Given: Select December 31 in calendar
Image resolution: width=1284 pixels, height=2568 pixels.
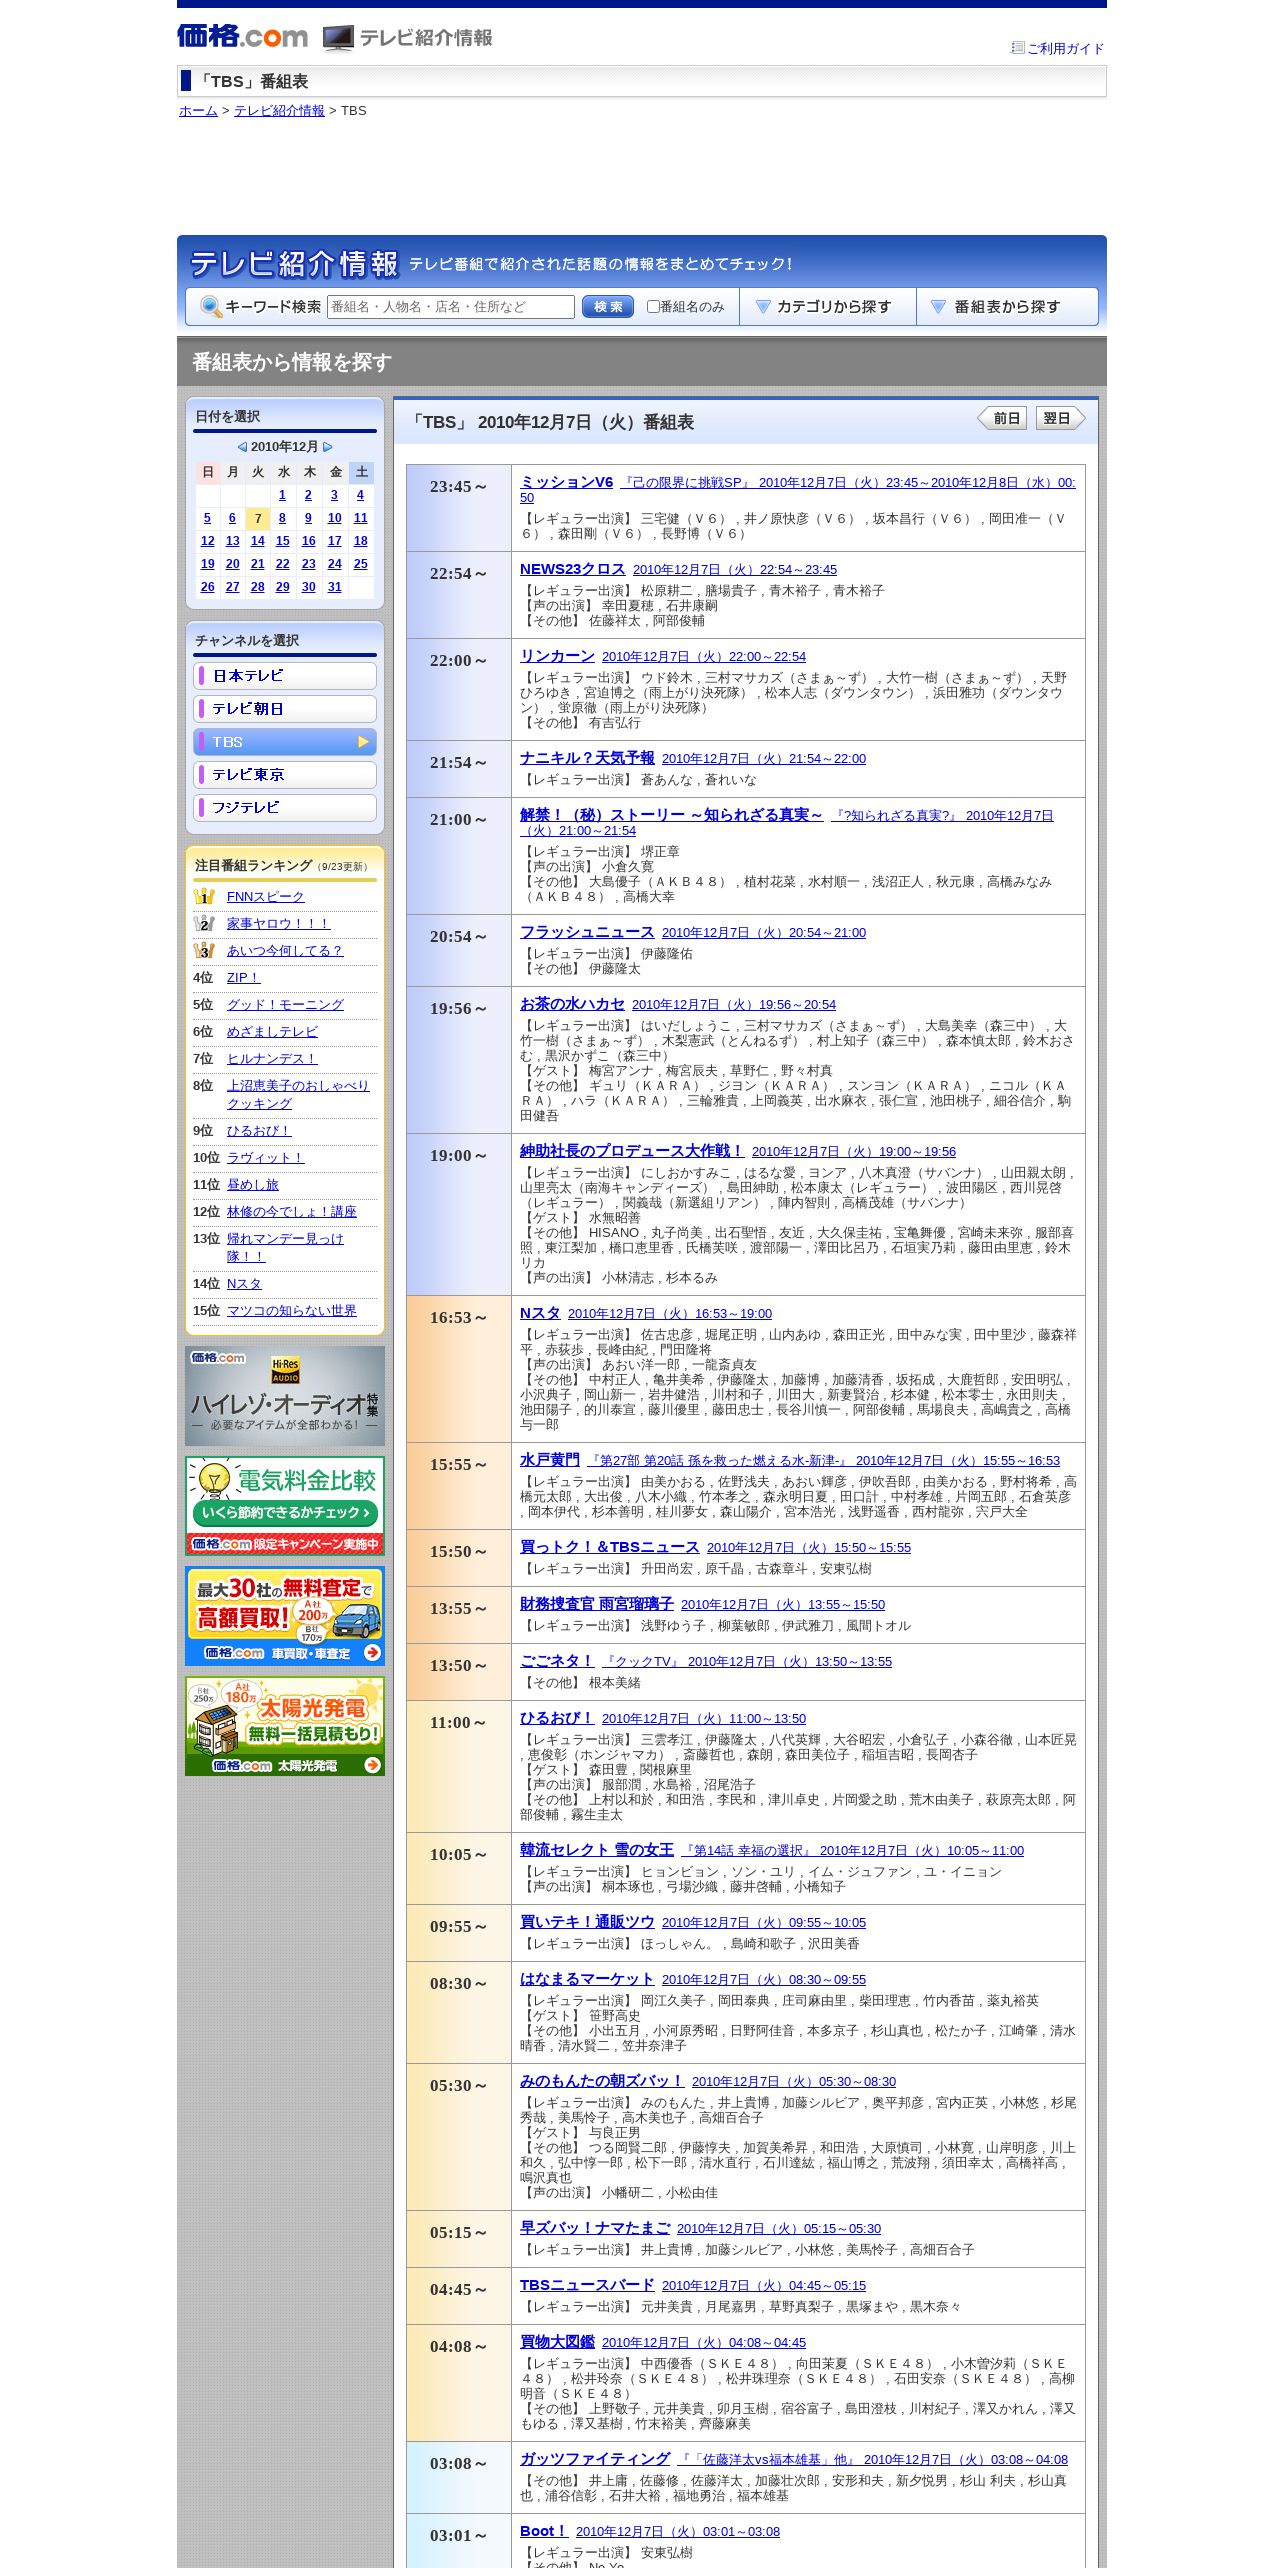Looking at the screenshot, I should 335,587.
